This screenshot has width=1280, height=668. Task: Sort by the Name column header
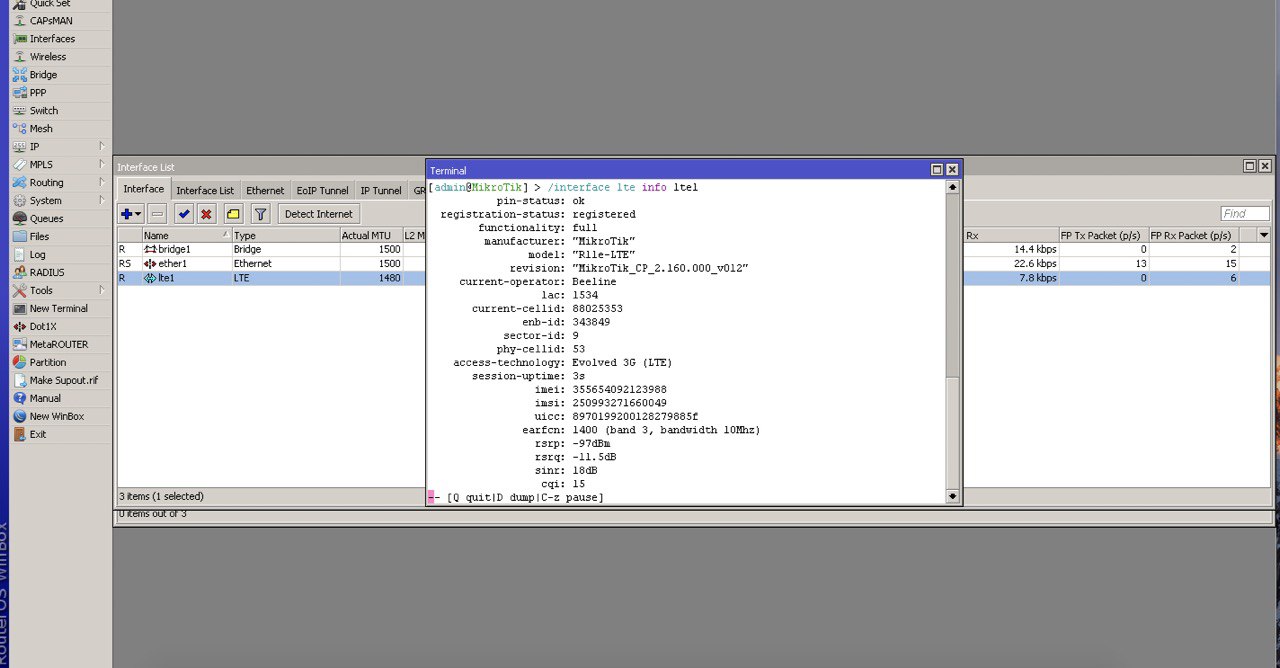(x=186, y=235)
